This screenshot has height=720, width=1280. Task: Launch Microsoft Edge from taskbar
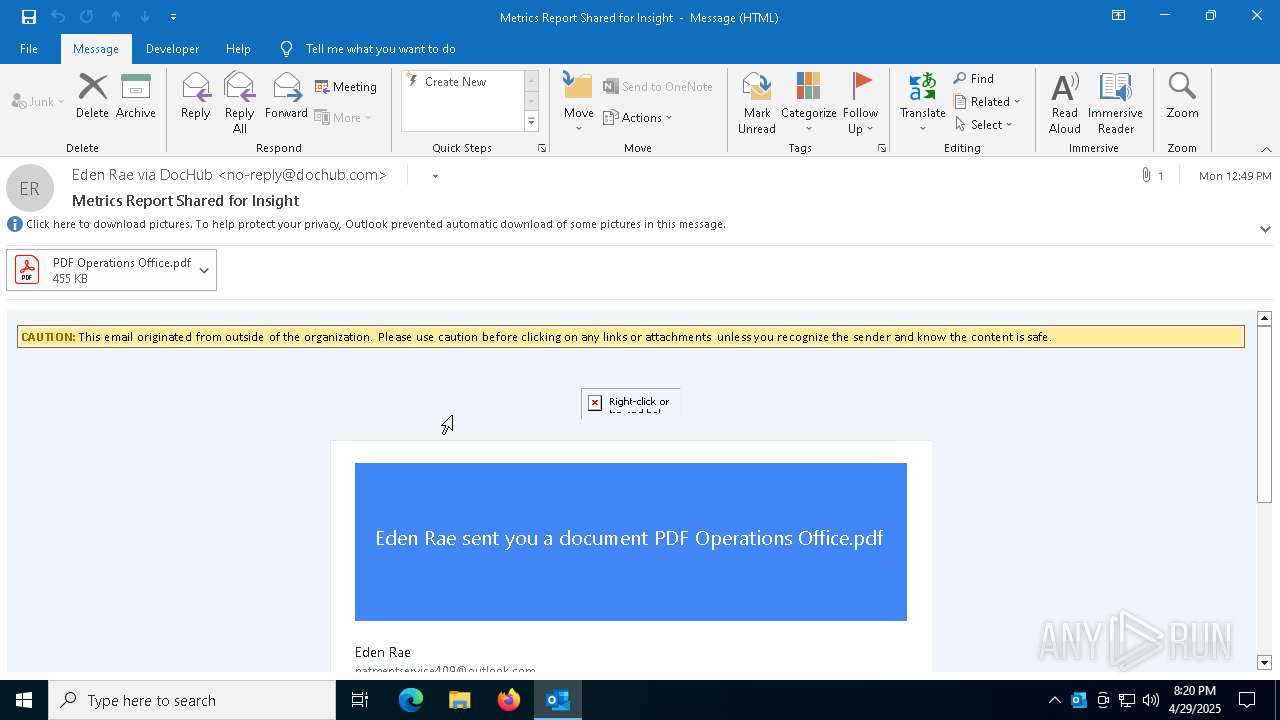tap(411, 700)
